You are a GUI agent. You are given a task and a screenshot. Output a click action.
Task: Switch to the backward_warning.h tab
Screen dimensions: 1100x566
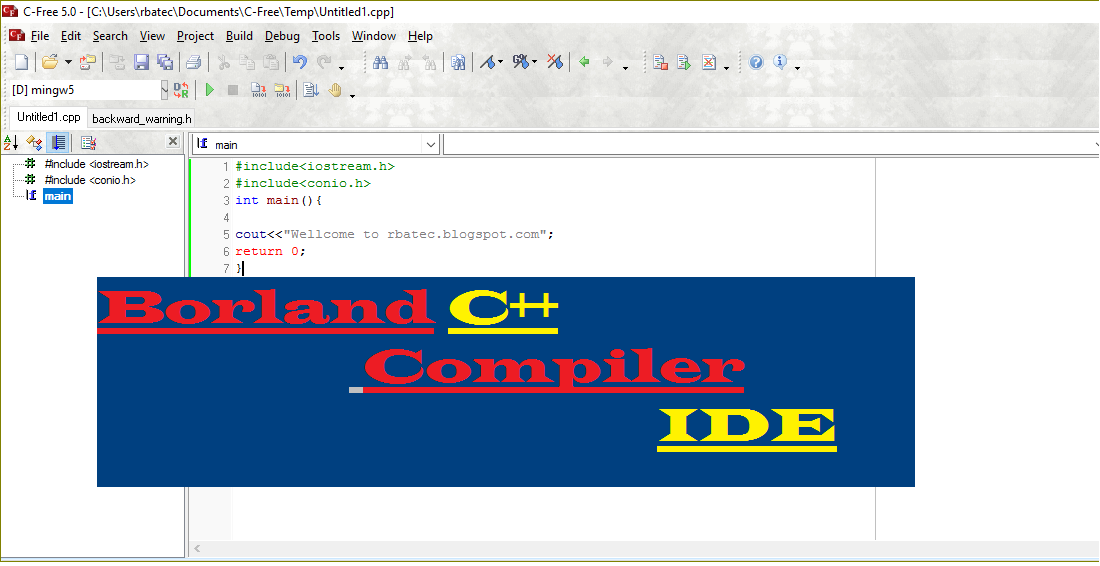[x=142, y=119]
